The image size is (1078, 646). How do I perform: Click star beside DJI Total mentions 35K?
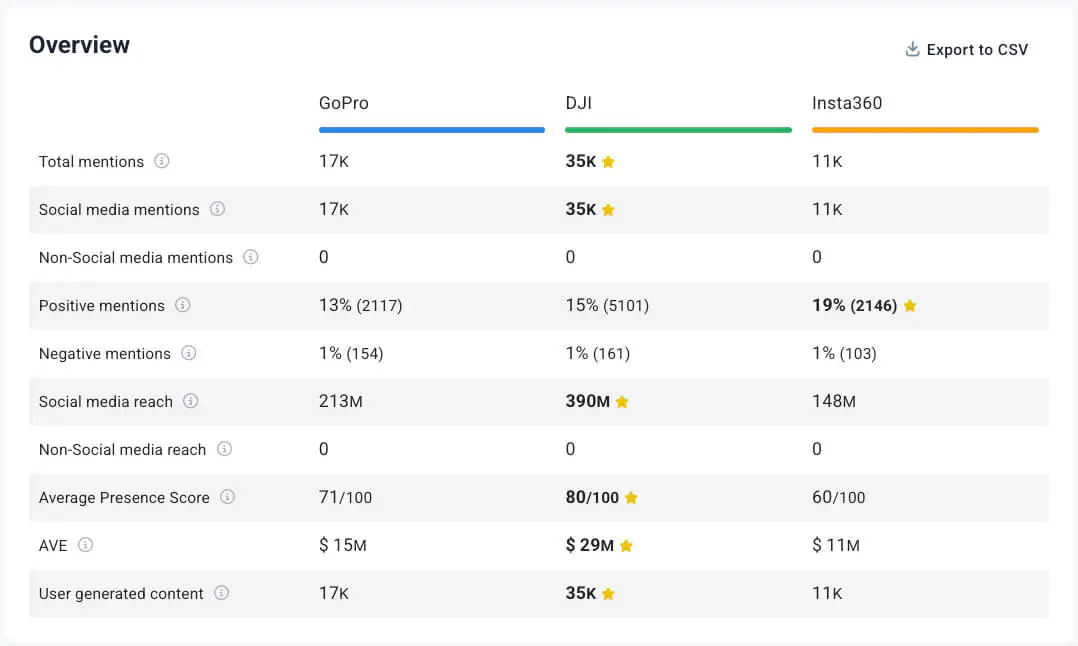tap(608, 162)
